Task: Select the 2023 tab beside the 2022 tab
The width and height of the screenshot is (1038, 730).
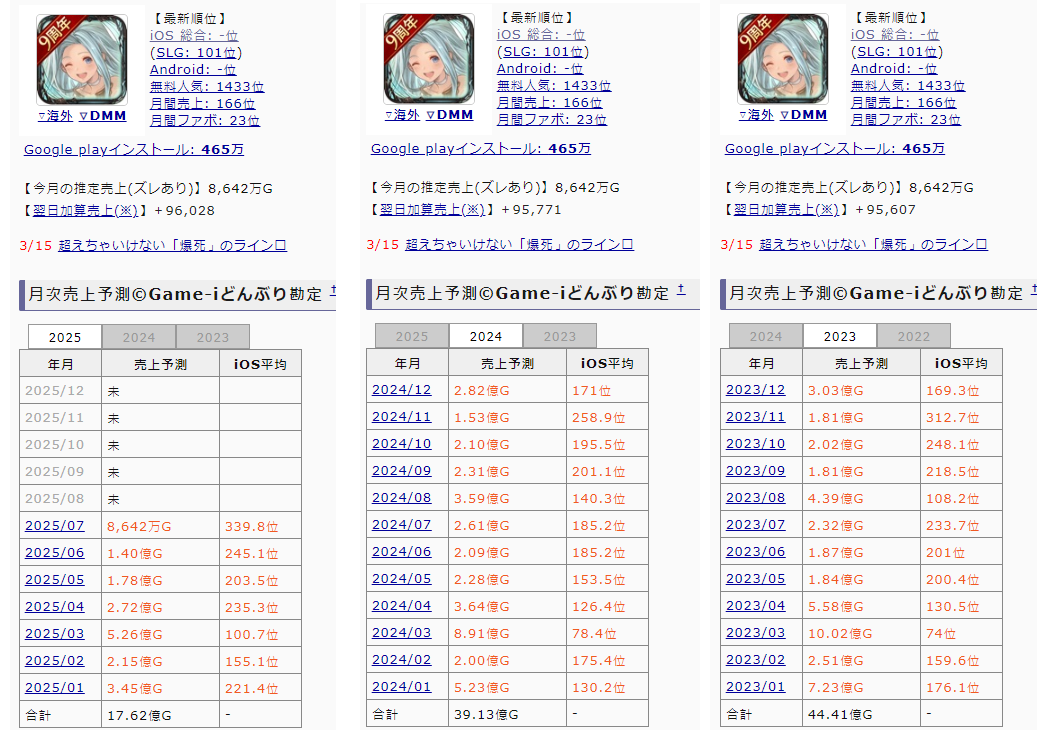Action: pos(839,336)
